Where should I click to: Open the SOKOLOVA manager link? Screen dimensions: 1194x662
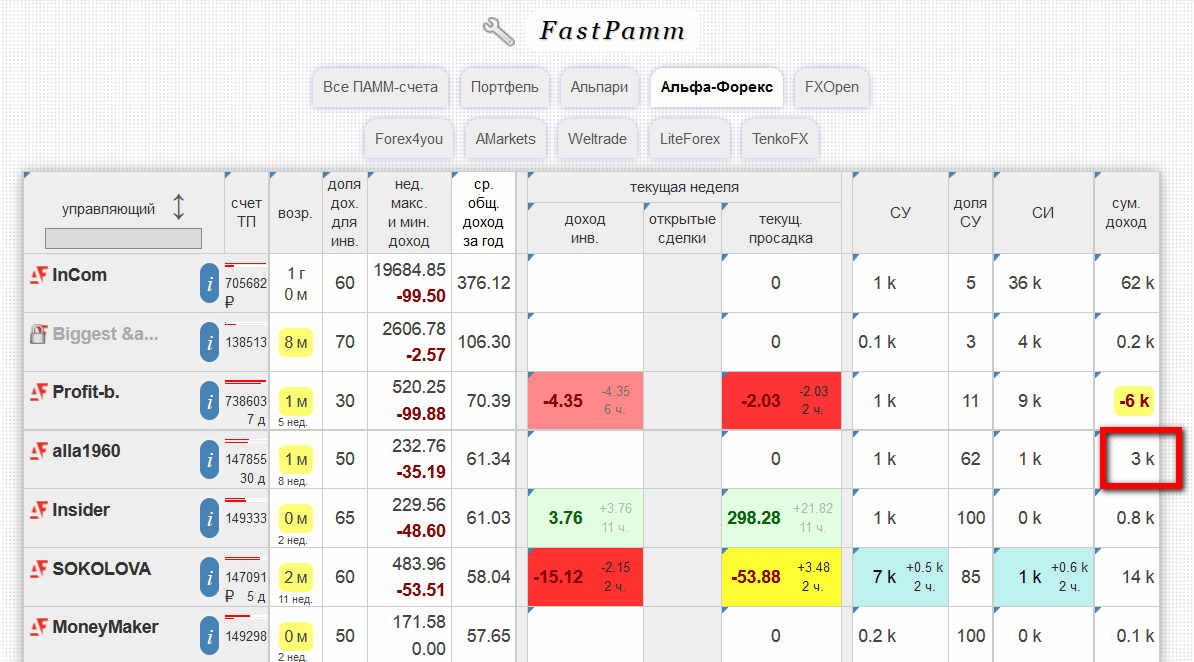point(101,569)
